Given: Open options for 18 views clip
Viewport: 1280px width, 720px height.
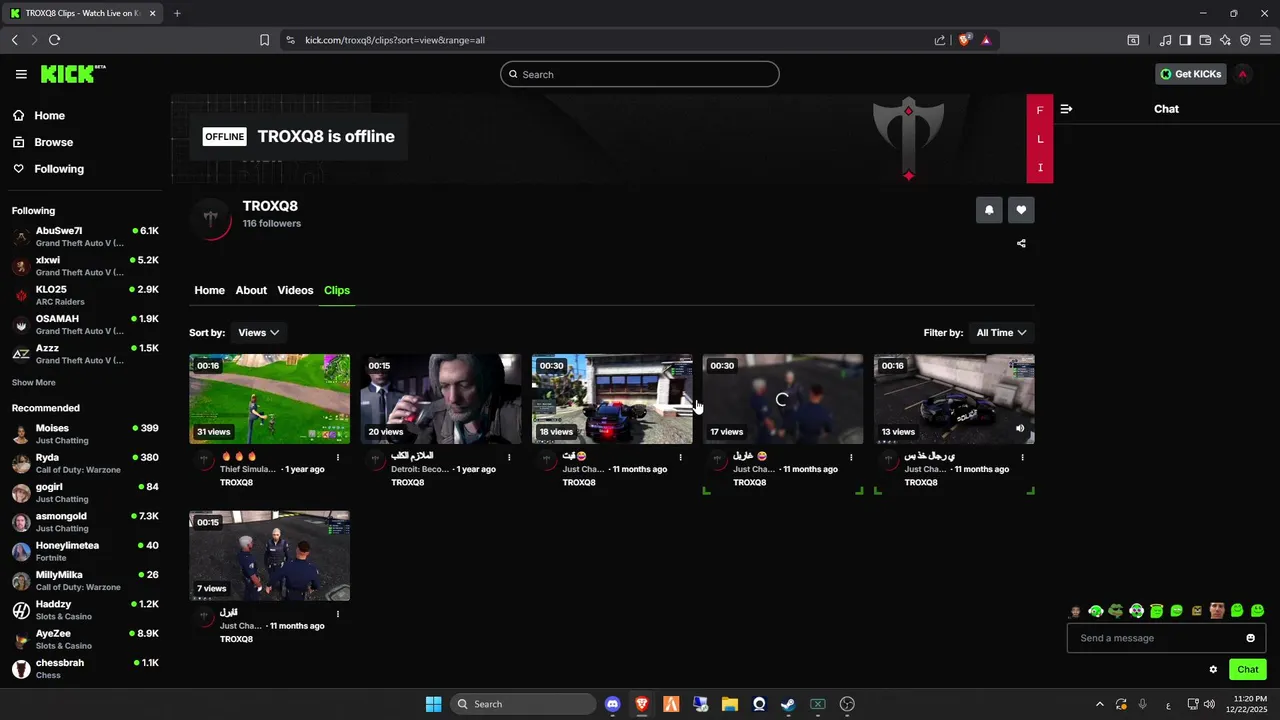Looking at the screenshot, I should (x=680, y=457).
